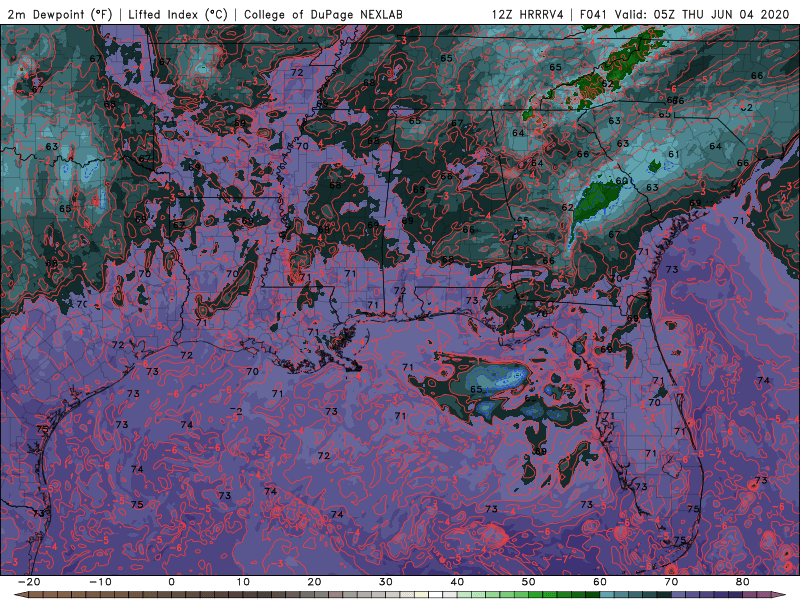
Task: Click the "70" label on the color scale
Action: coord(671,582)
